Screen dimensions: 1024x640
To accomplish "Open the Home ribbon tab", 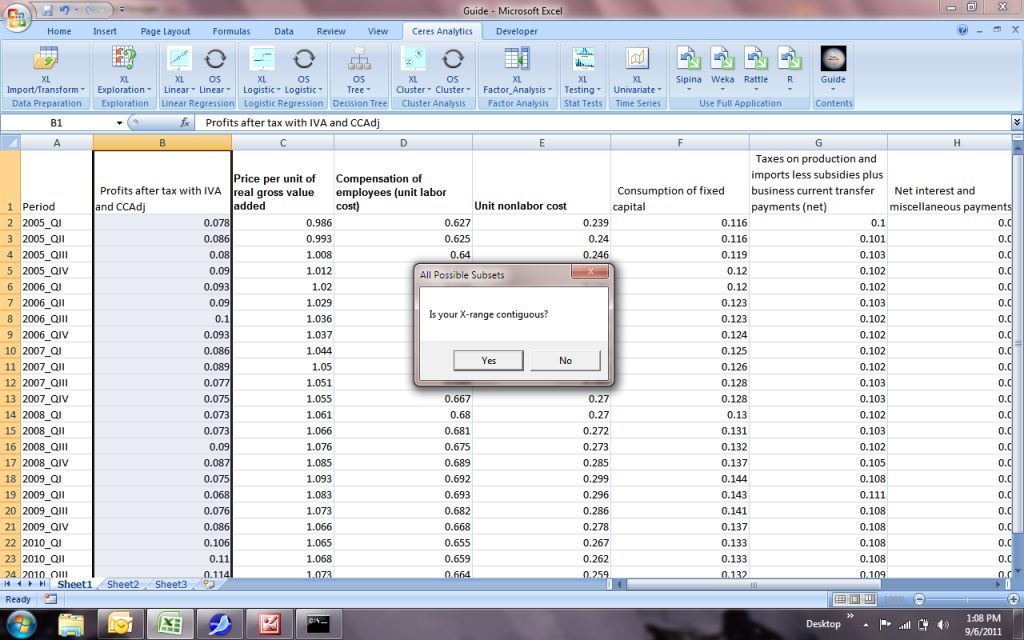I will click(x=59, y=31).
